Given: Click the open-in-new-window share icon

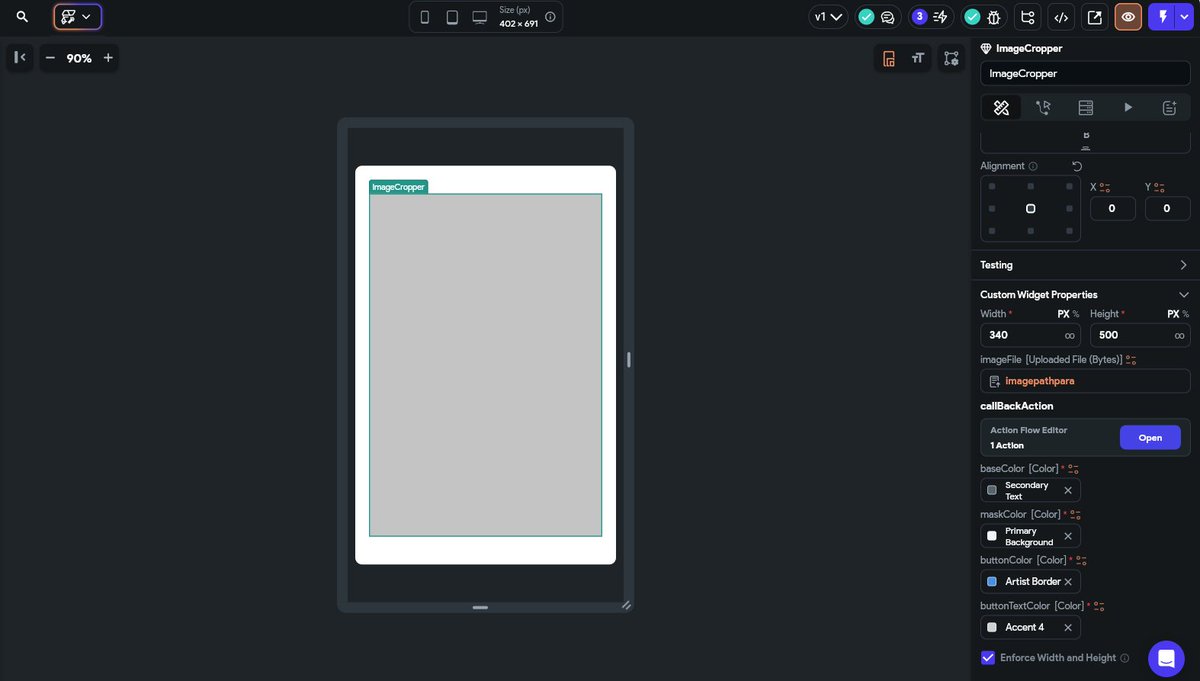Looking at the screenshot, I should pos(1095,17).
